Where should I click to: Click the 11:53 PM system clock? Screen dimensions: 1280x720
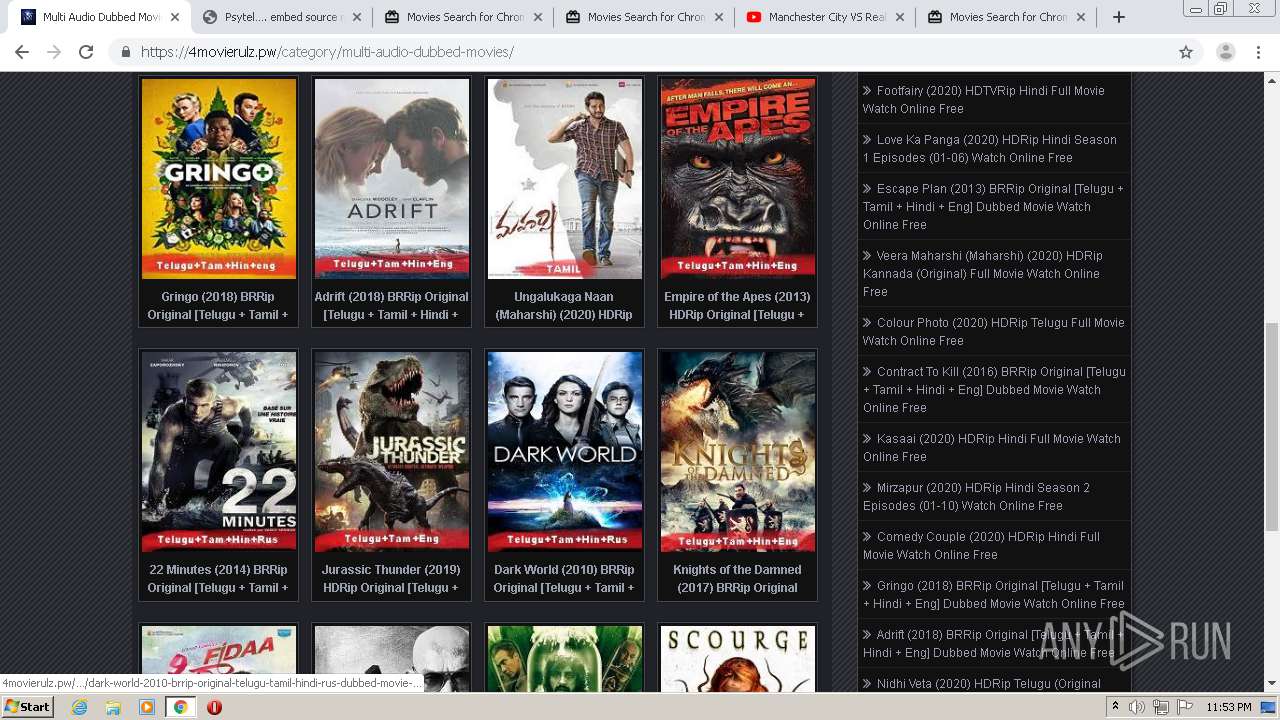point(1228,707)
